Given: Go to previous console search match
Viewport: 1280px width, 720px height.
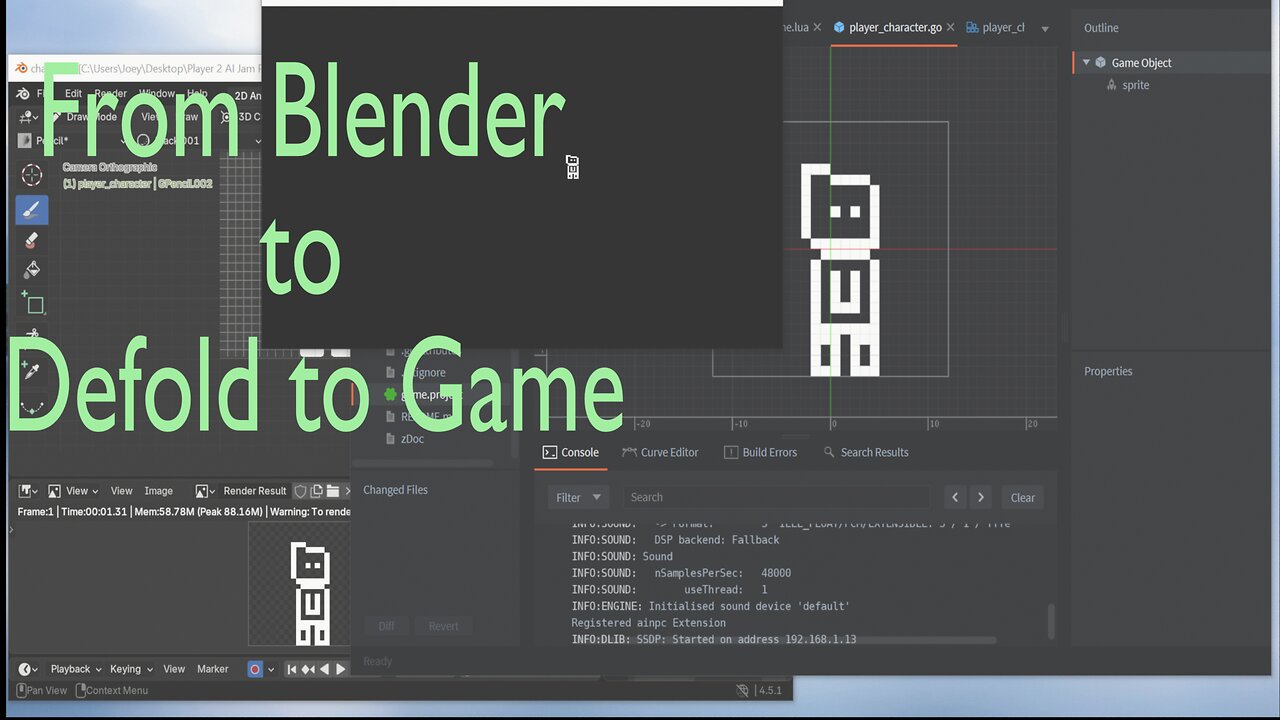Looking at the screenshot, I should pyautogui.click(x=955, y=497).
